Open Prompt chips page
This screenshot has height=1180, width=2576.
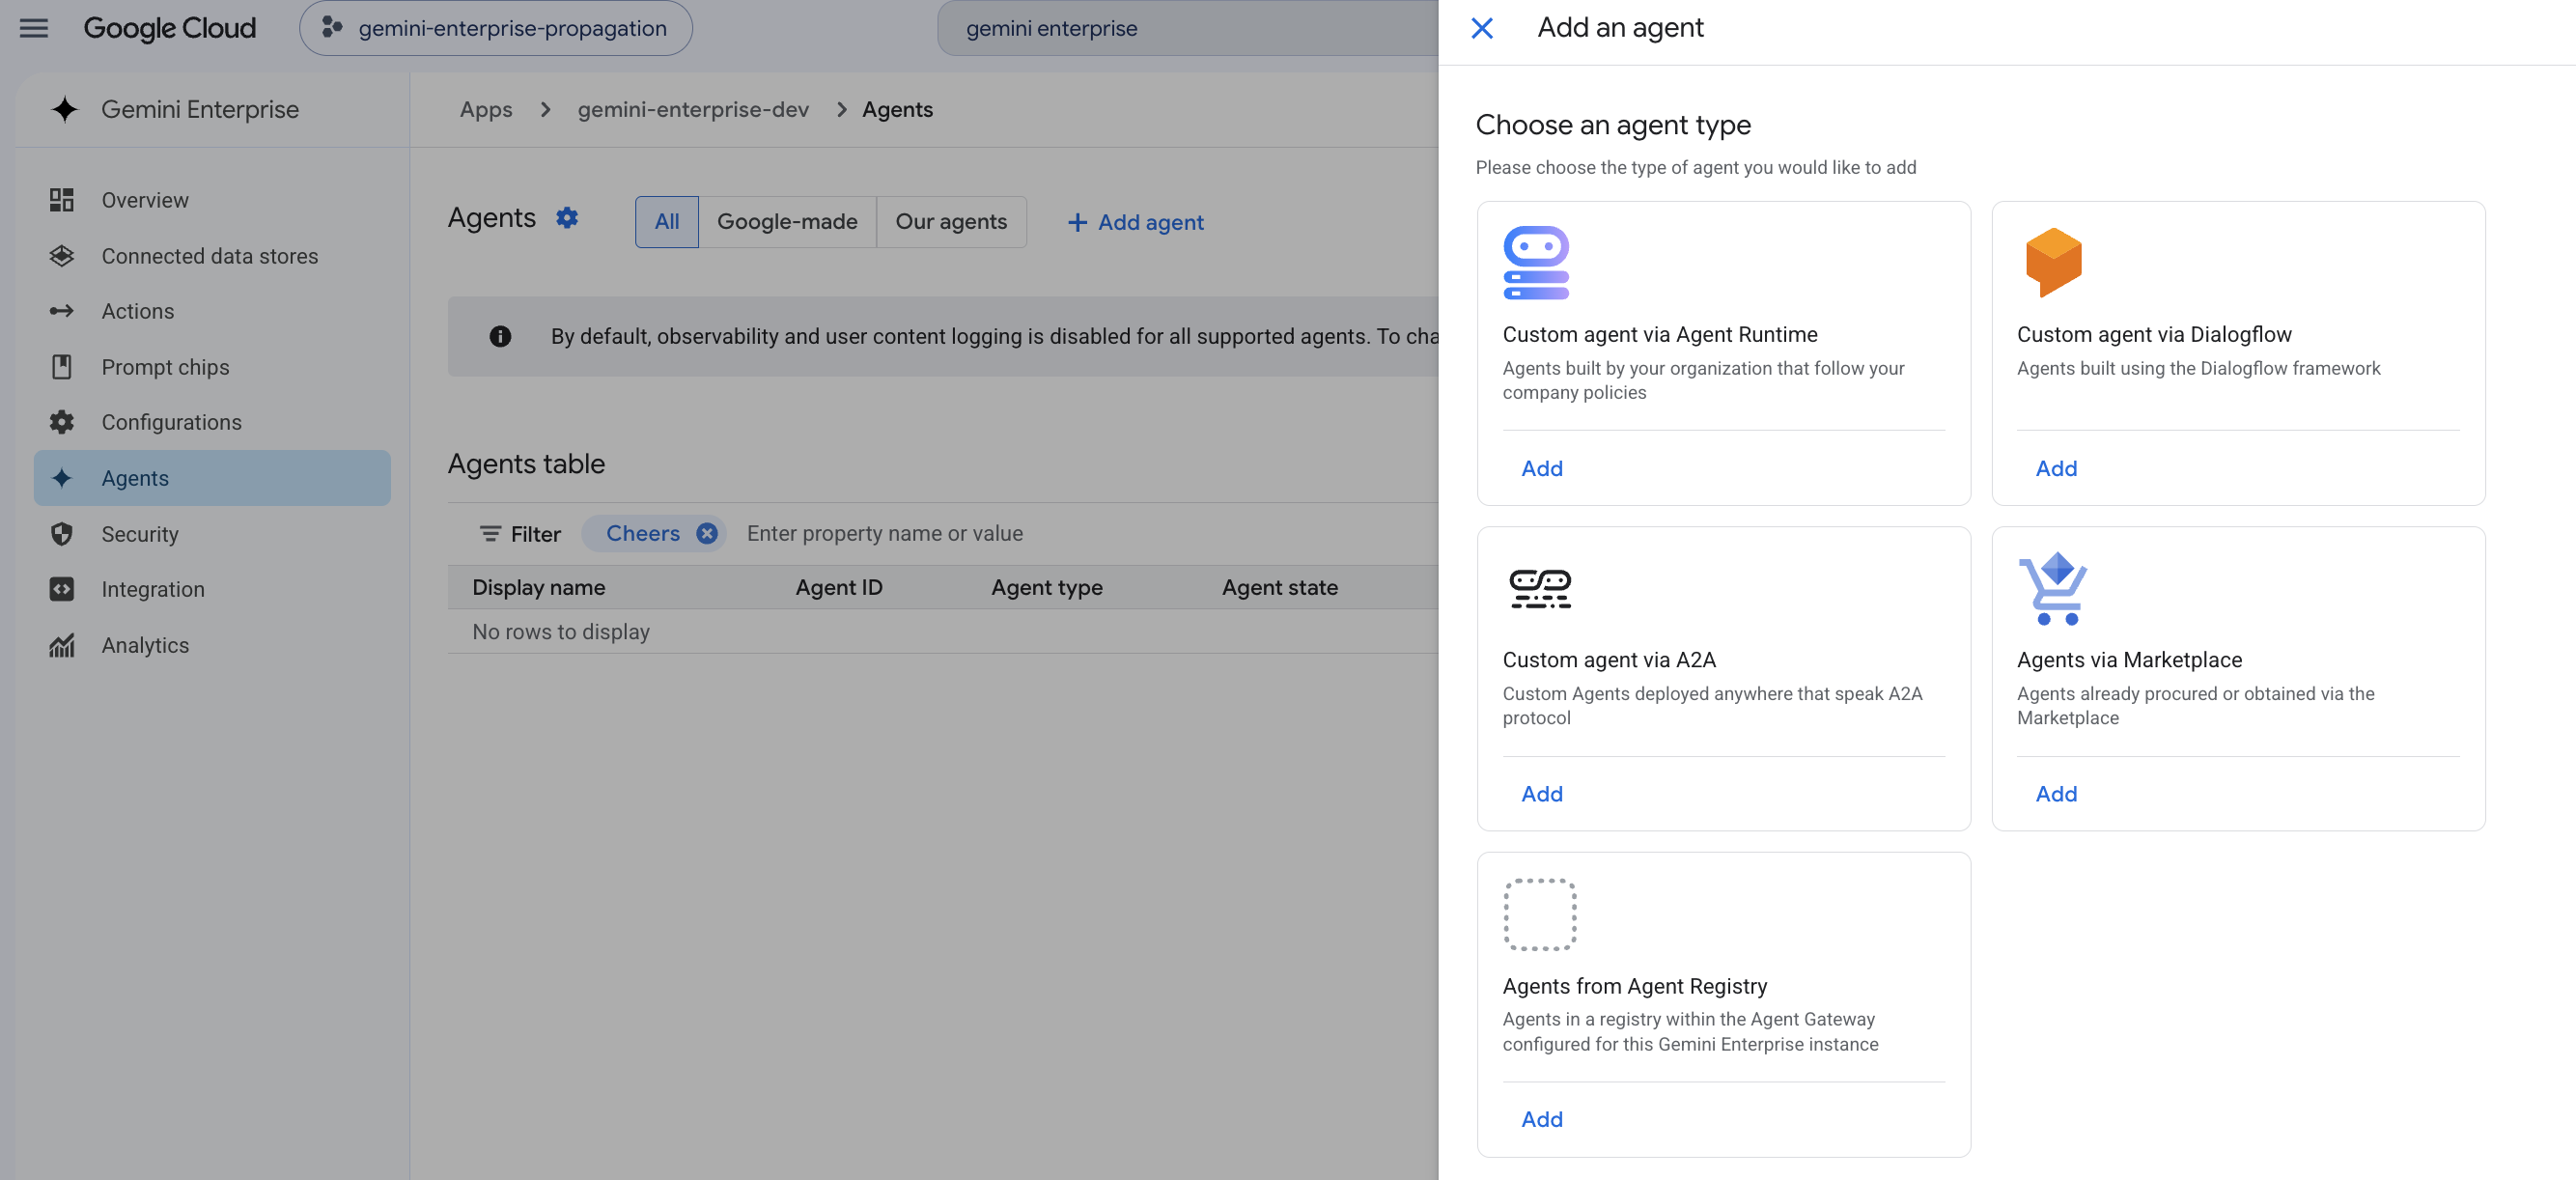point(212,367)
